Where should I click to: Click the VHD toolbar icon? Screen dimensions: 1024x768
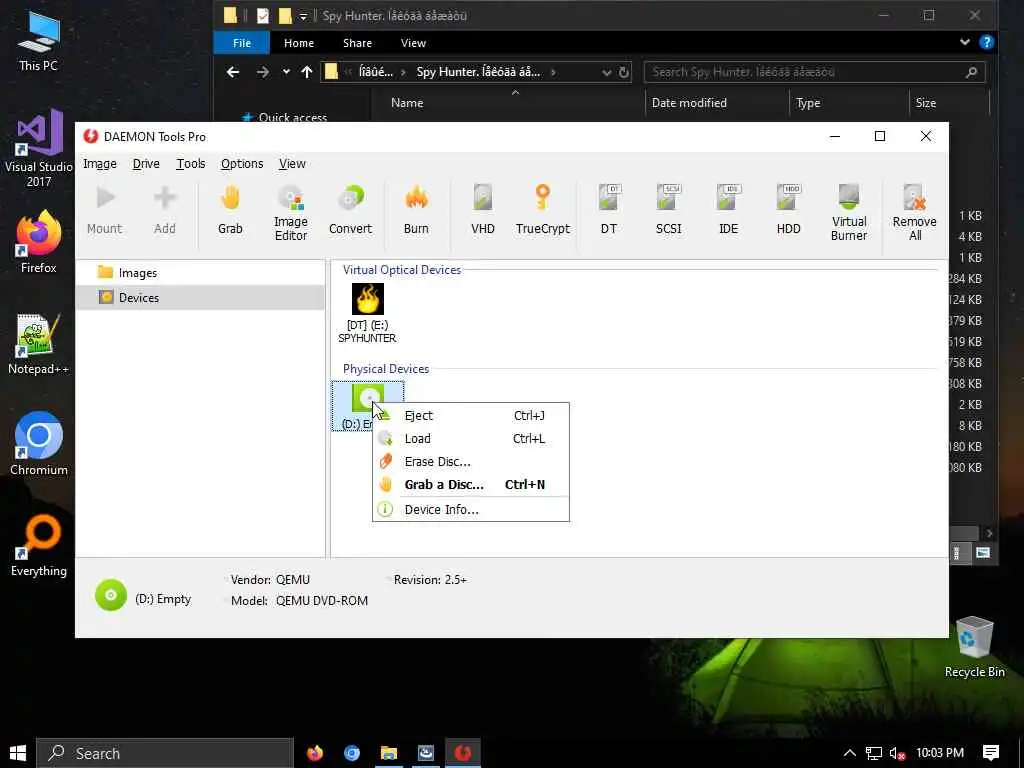click(483, 210)
